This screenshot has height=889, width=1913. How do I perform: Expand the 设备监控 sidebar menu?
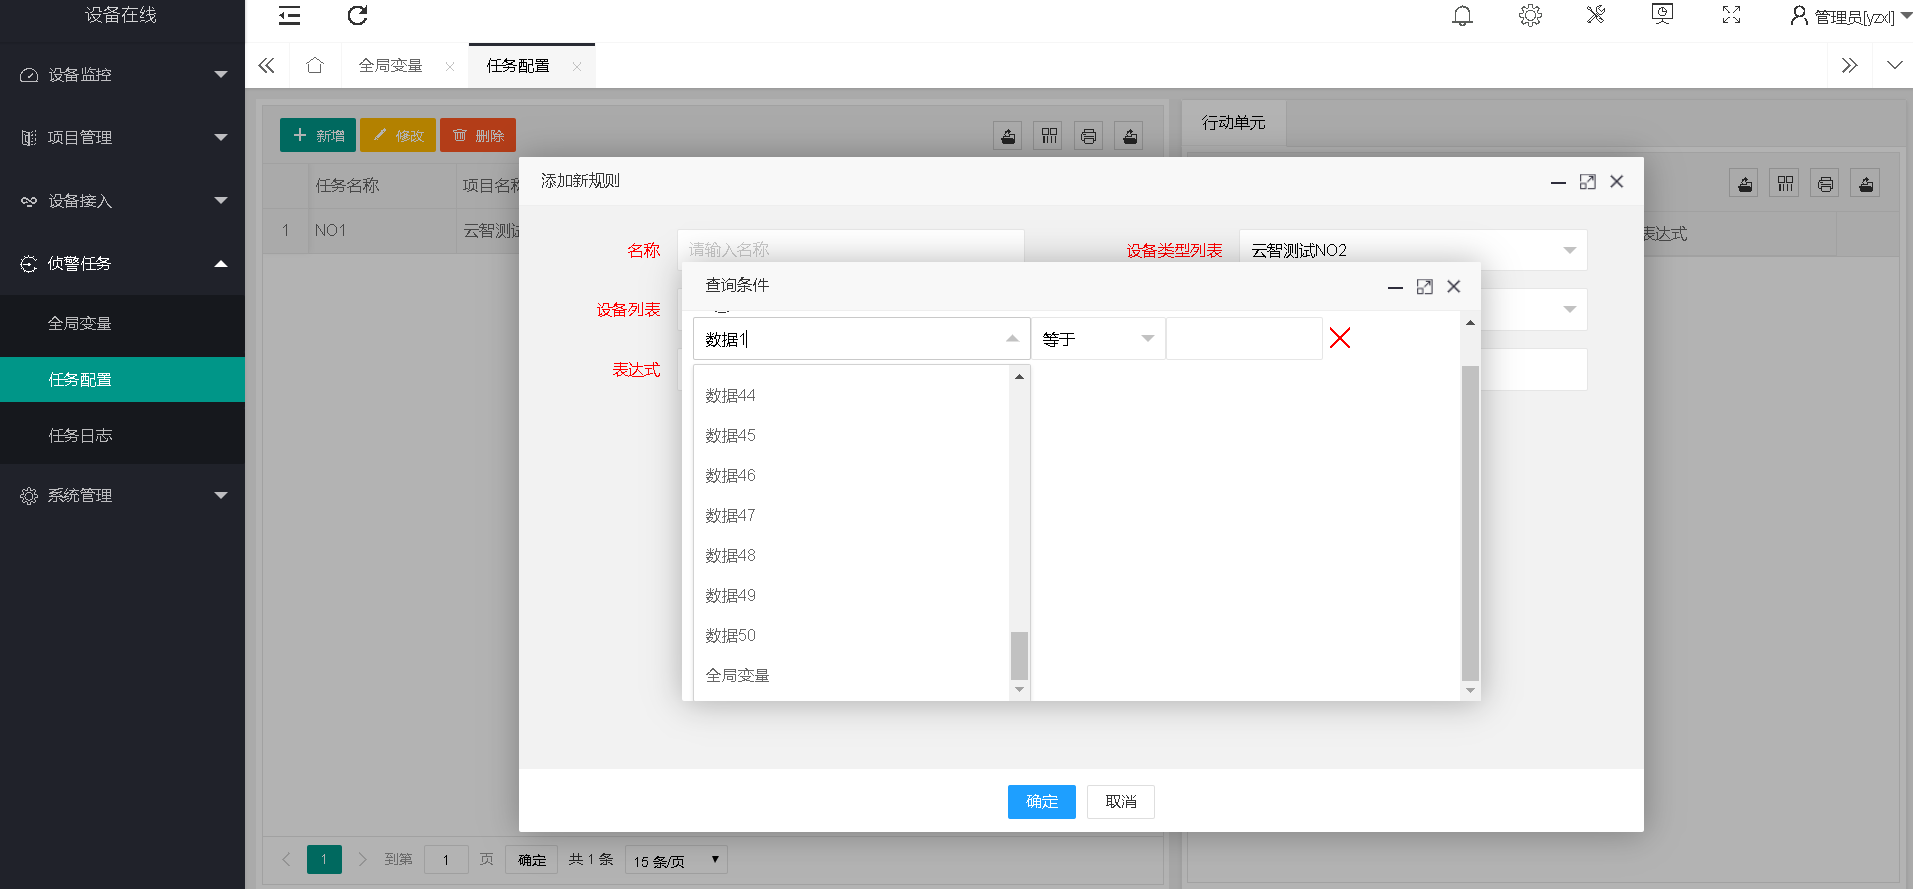[122, 74]
